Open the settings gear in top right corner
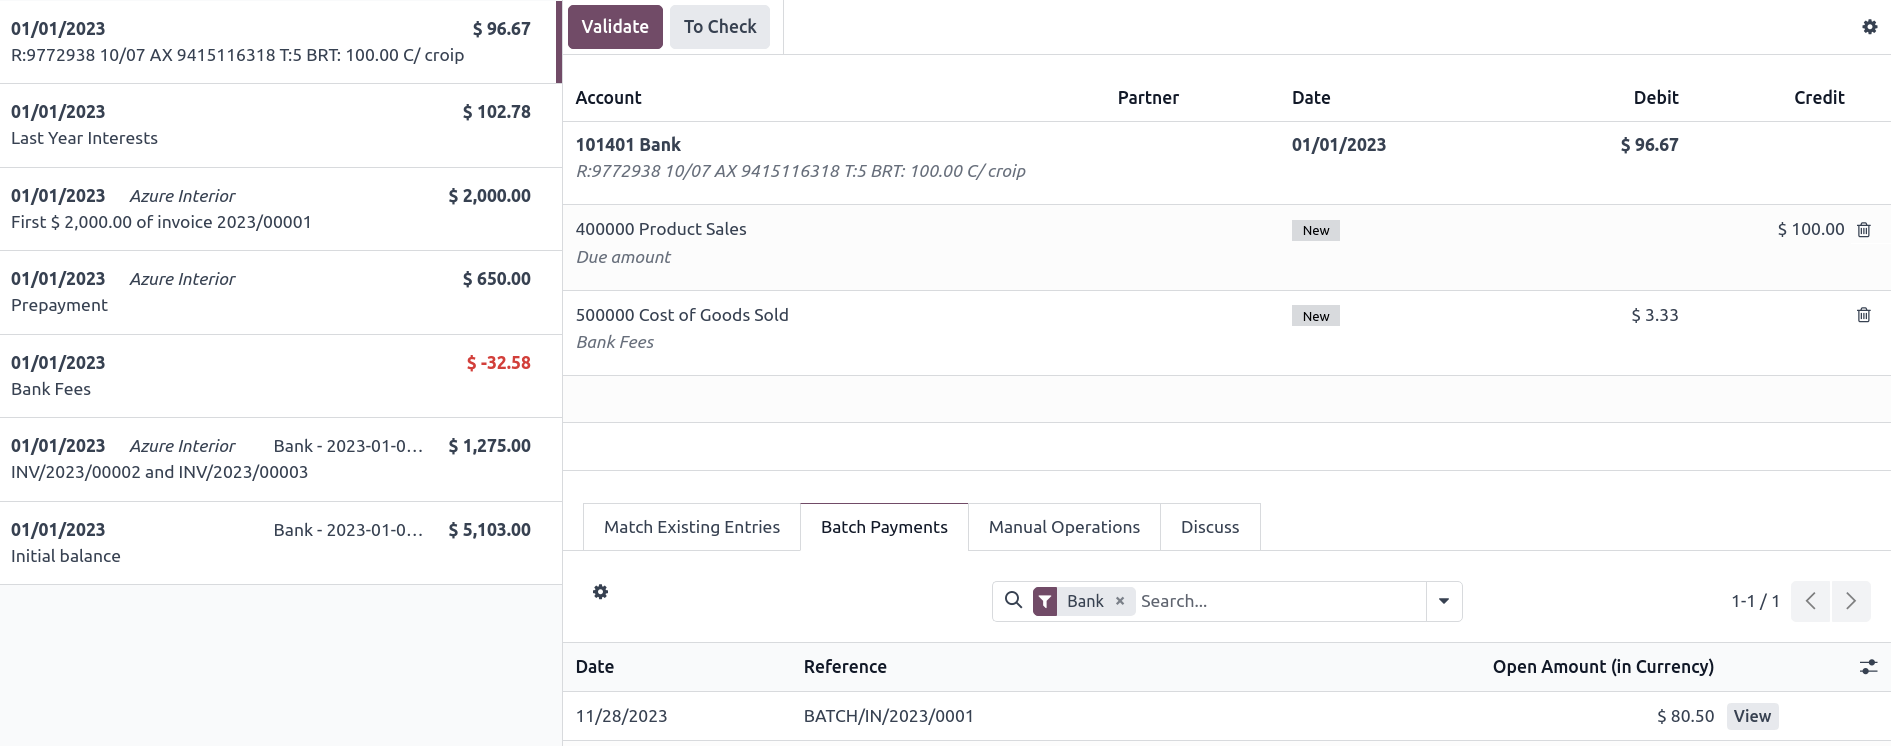Viewport: 1891px width, 746px height. [x=1870, y=27]
